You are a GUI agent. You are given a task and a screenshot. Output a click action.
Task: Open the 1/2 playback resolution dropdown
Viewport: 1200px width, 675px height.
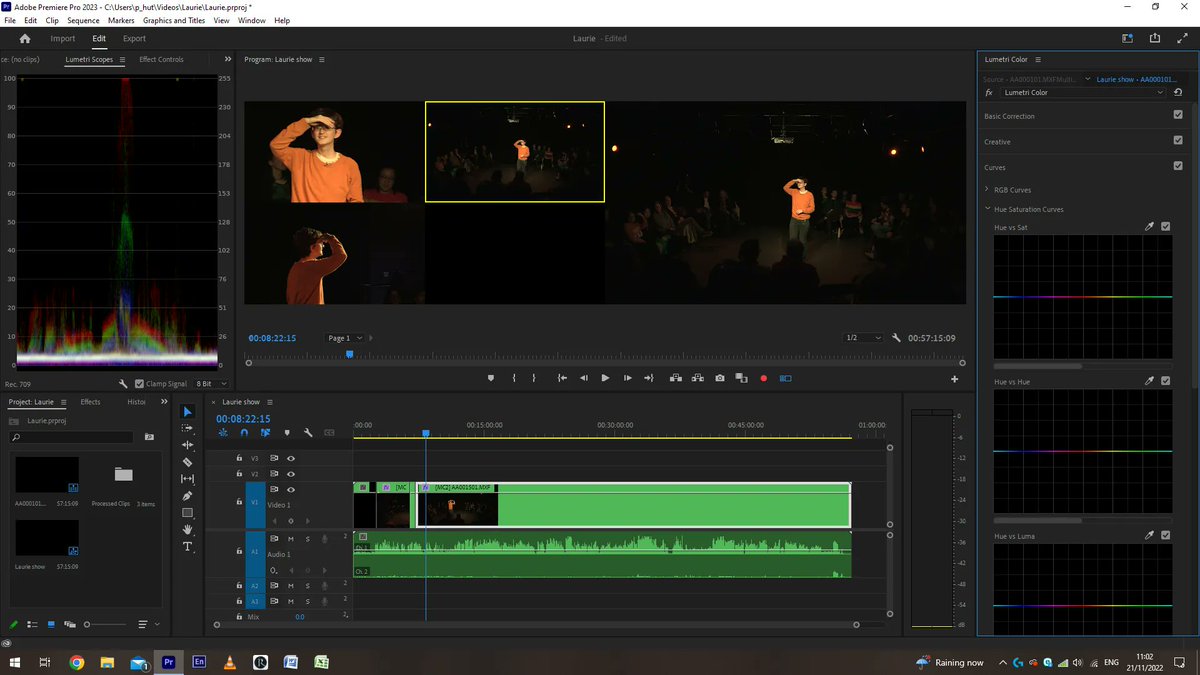(x=864, y=338)
